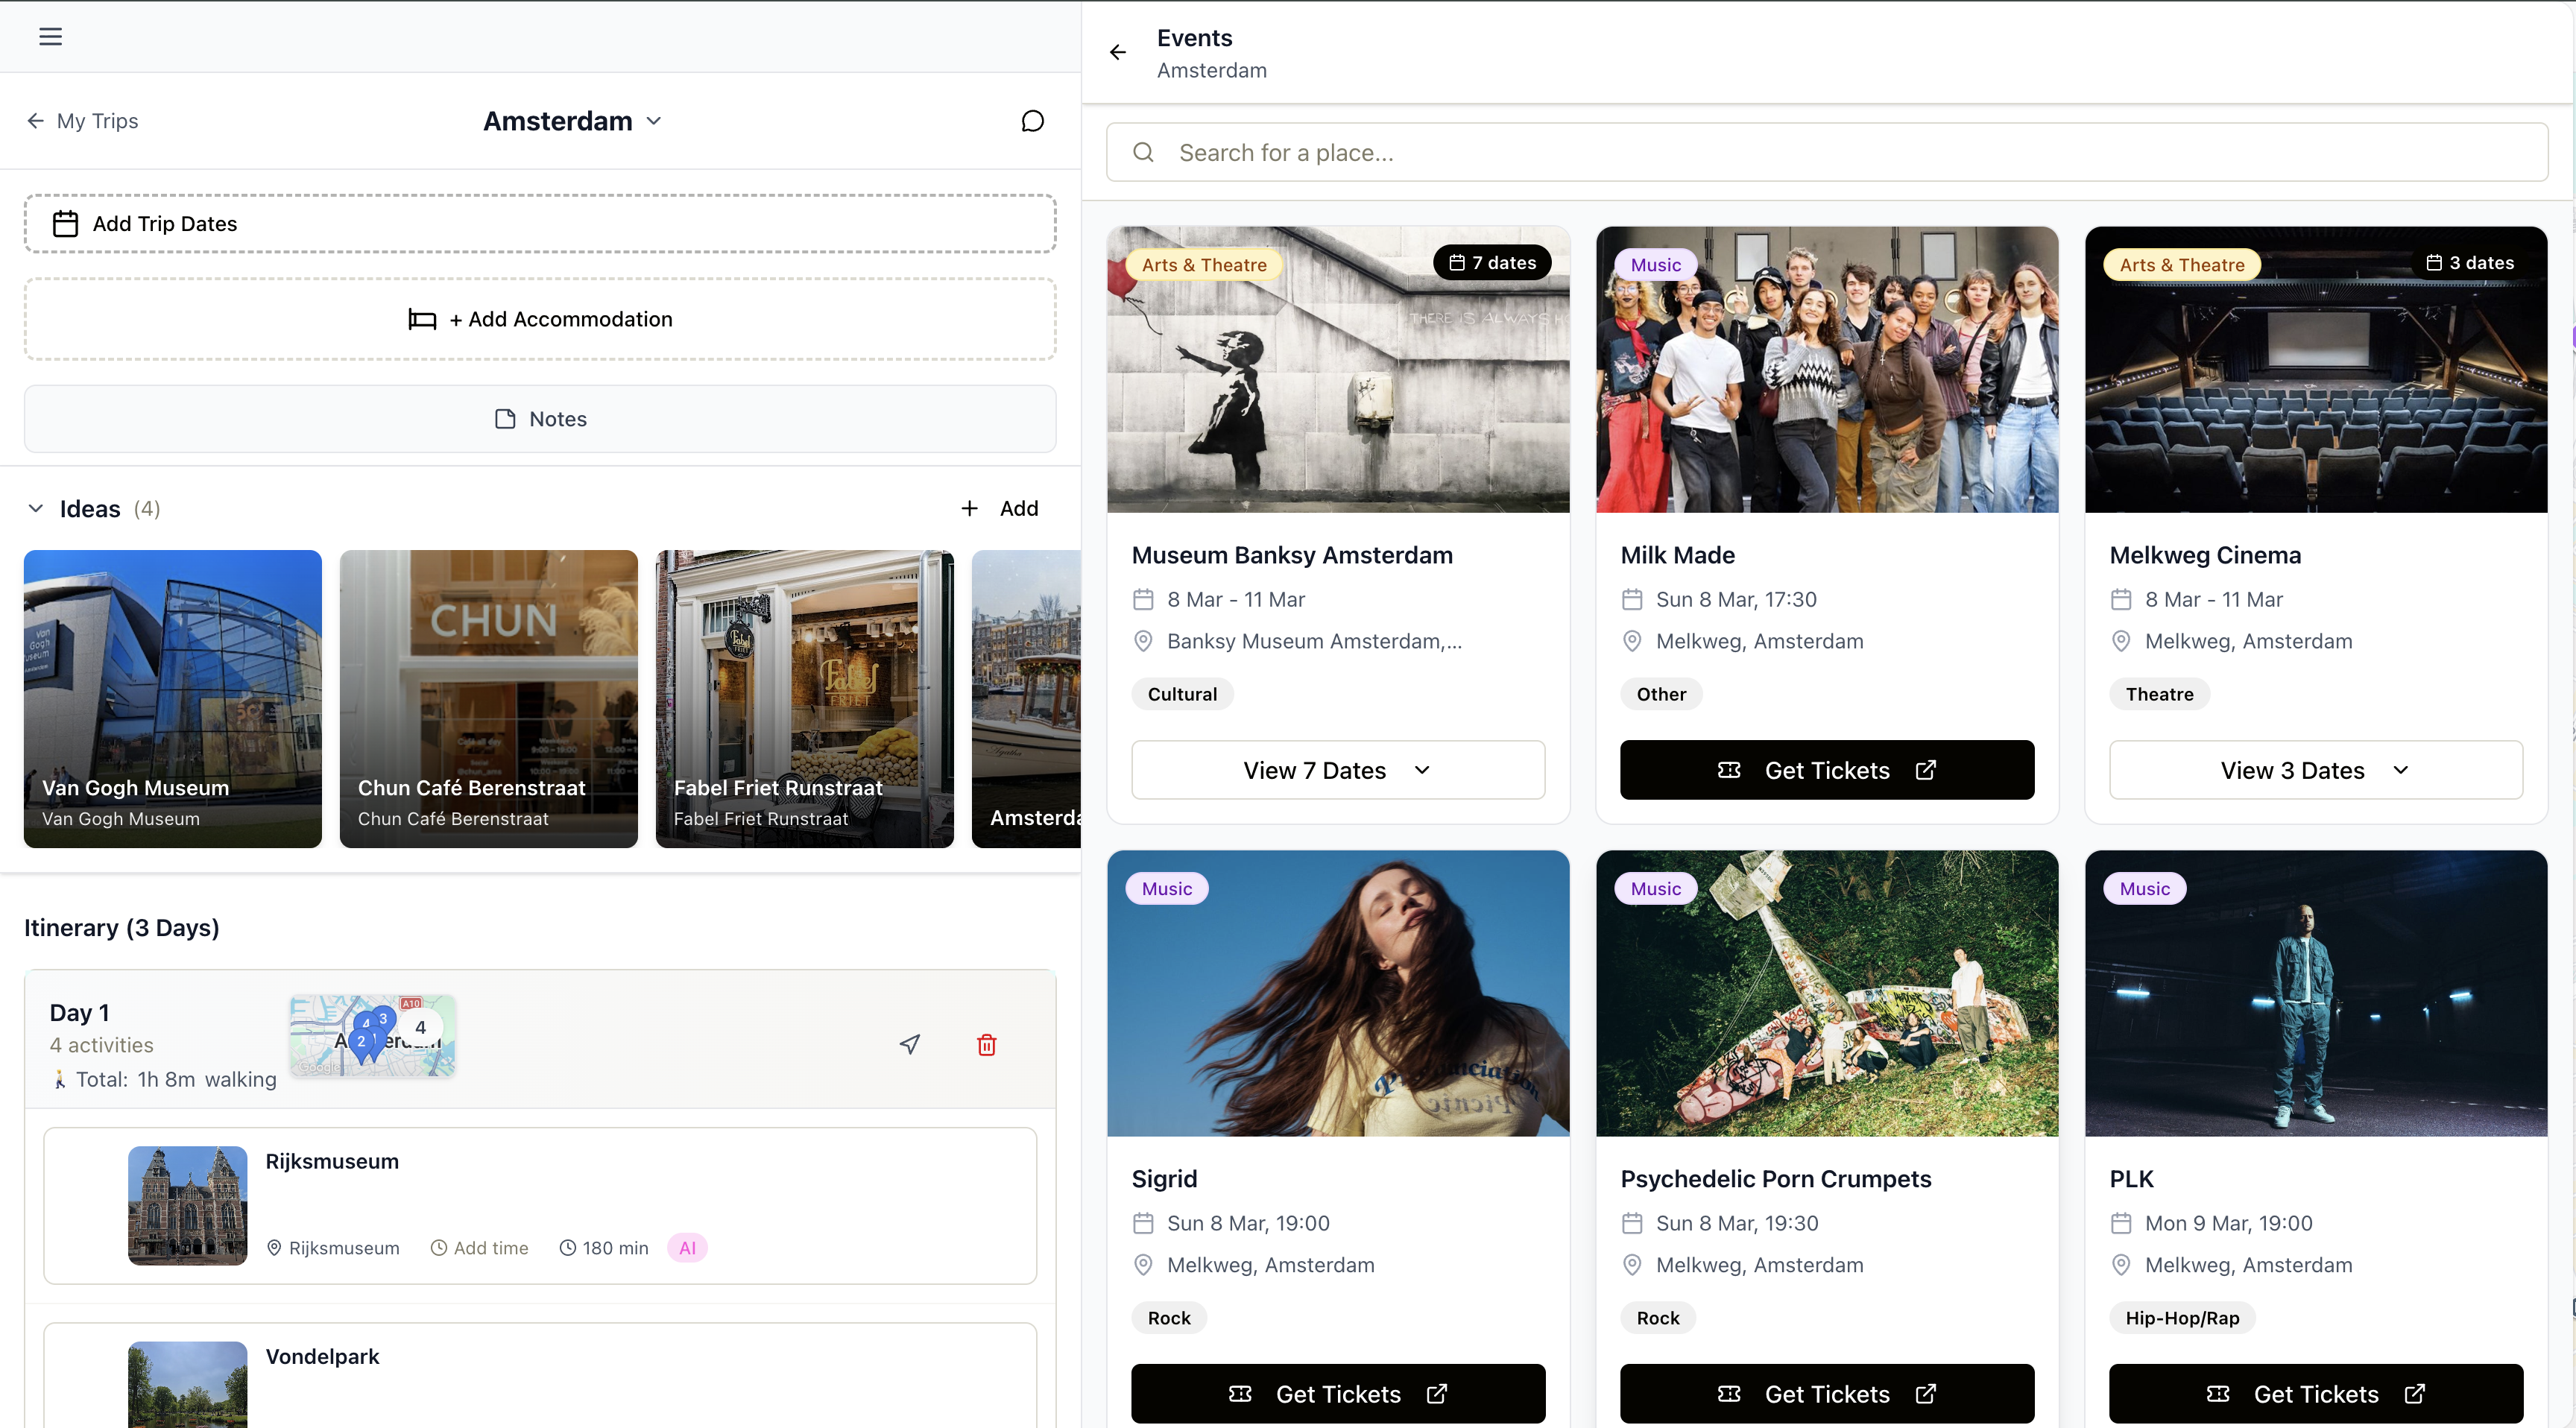Click the plus icon next to Add in Ideas

(x=968, y=508)
